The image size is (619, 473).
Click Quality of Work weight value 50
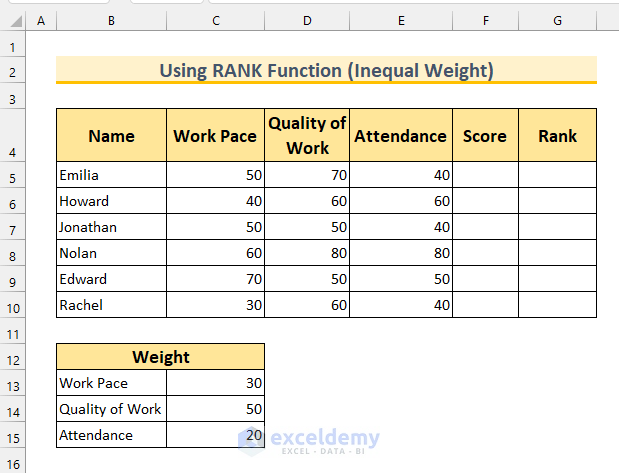coord(215,409)
